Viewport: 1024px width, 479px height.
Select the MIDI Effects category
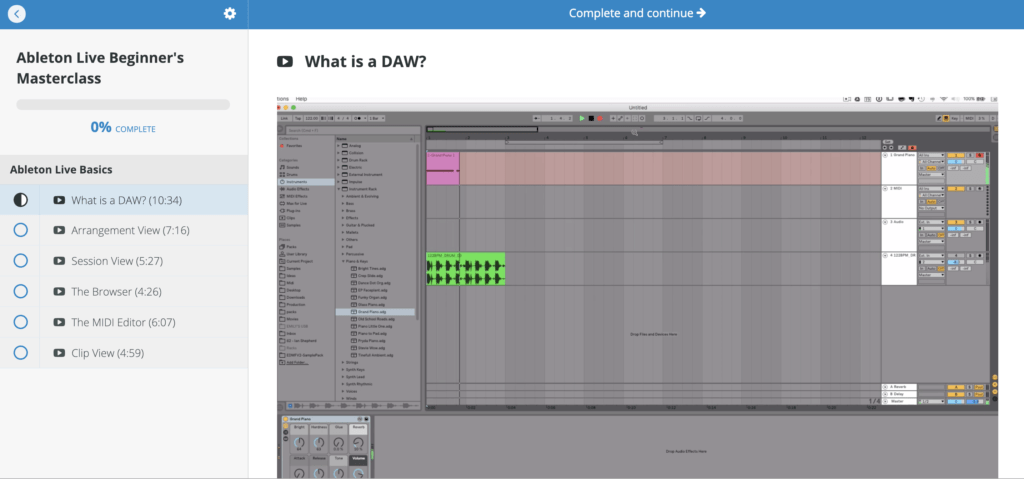point(296,196)
